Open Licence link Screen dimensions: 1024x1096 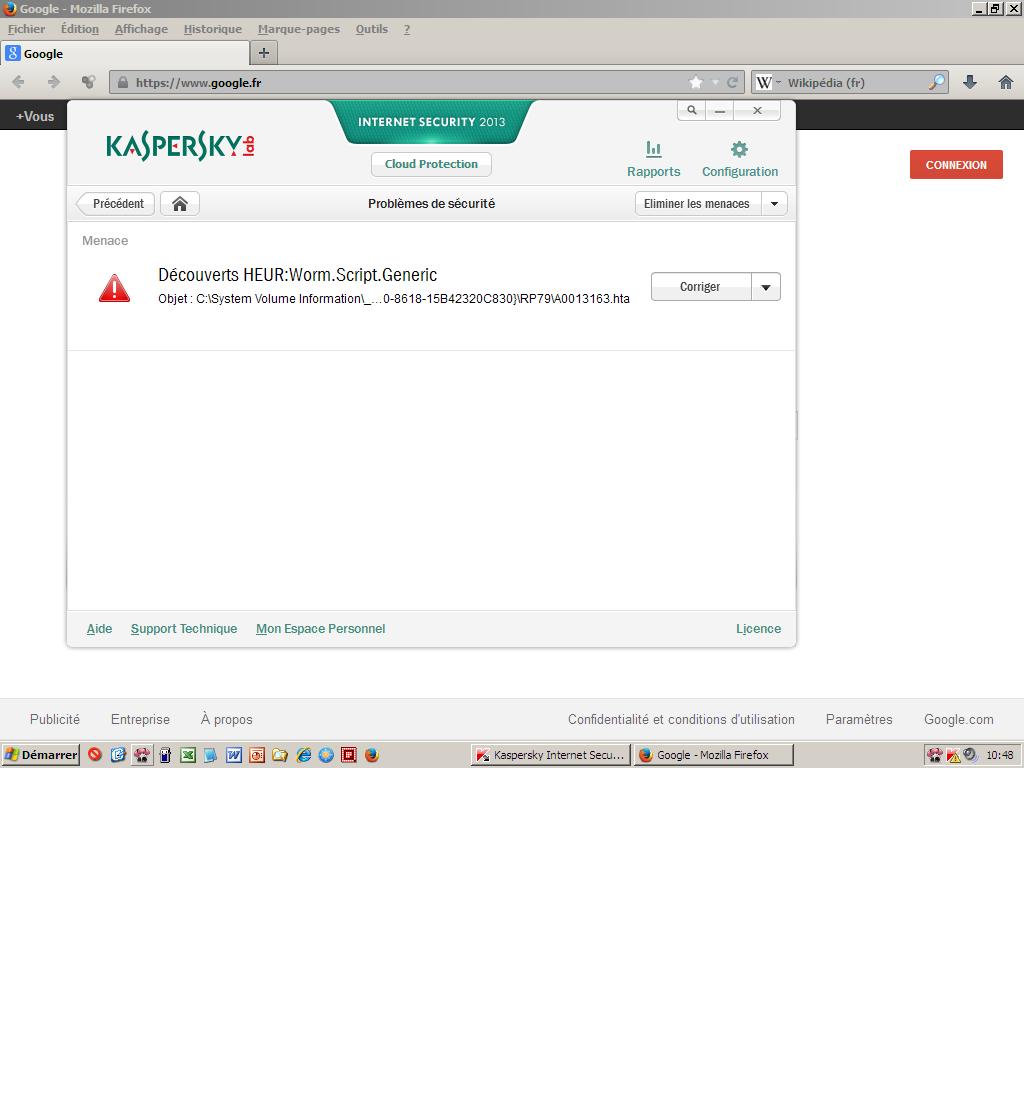pyautogui.click(x=758, y=628)
